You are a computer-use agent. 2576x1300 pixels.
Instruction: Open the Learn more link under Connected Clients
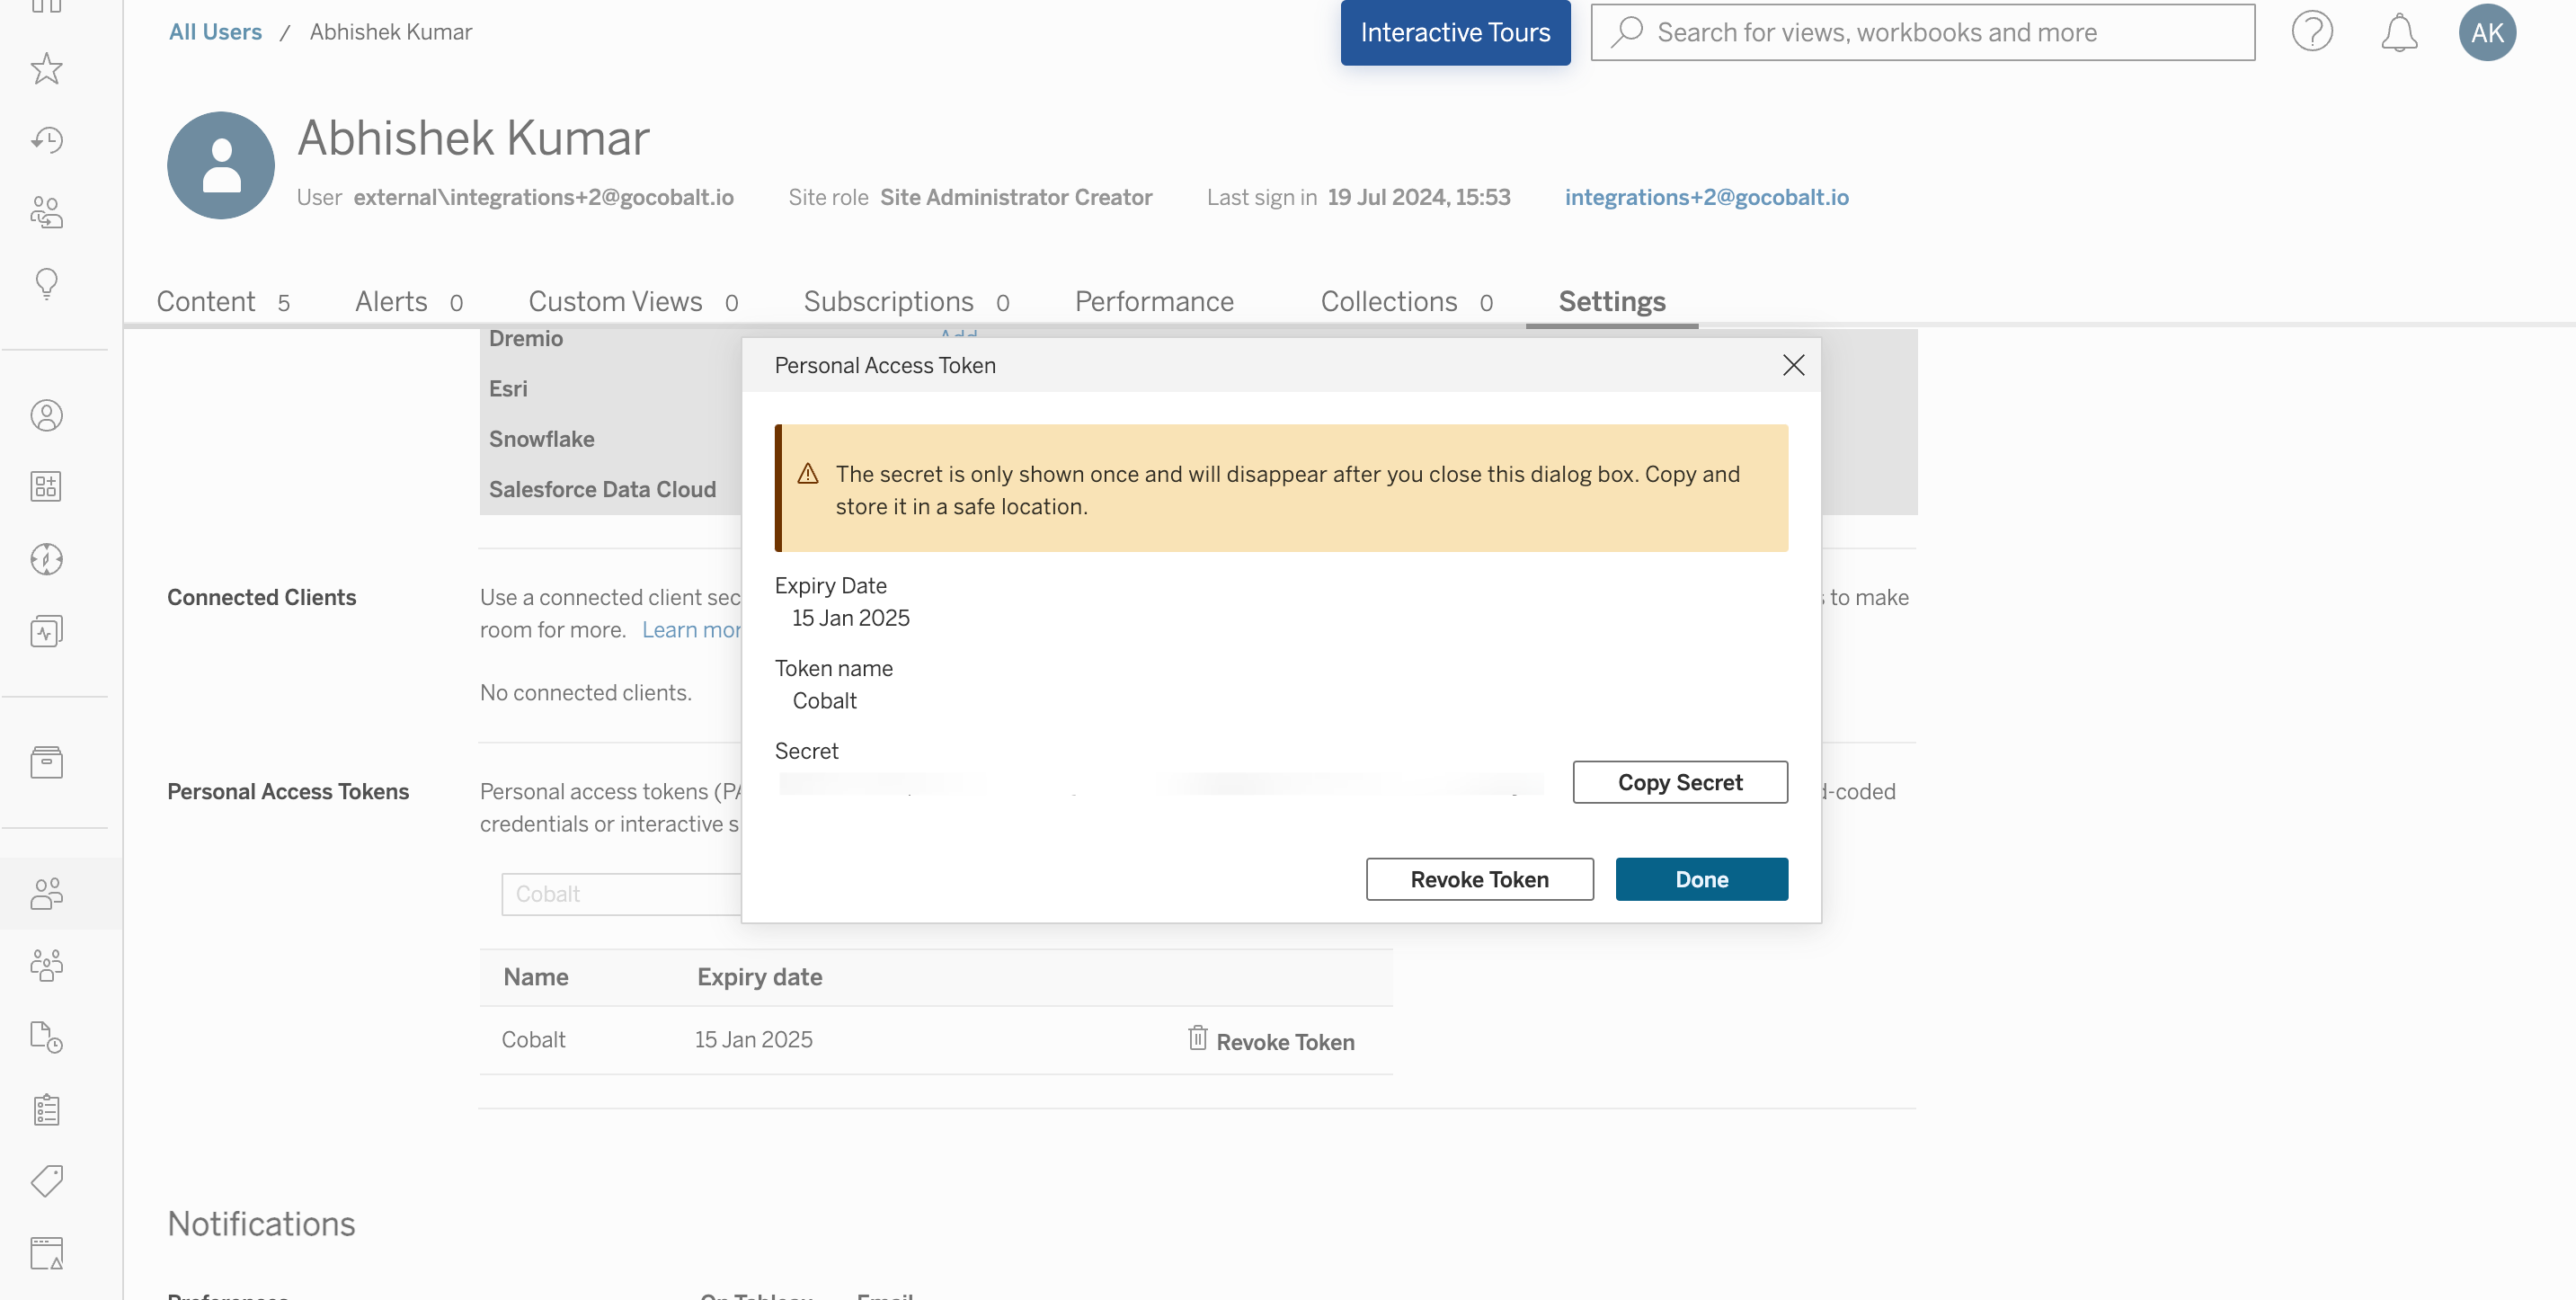(694, 629)
